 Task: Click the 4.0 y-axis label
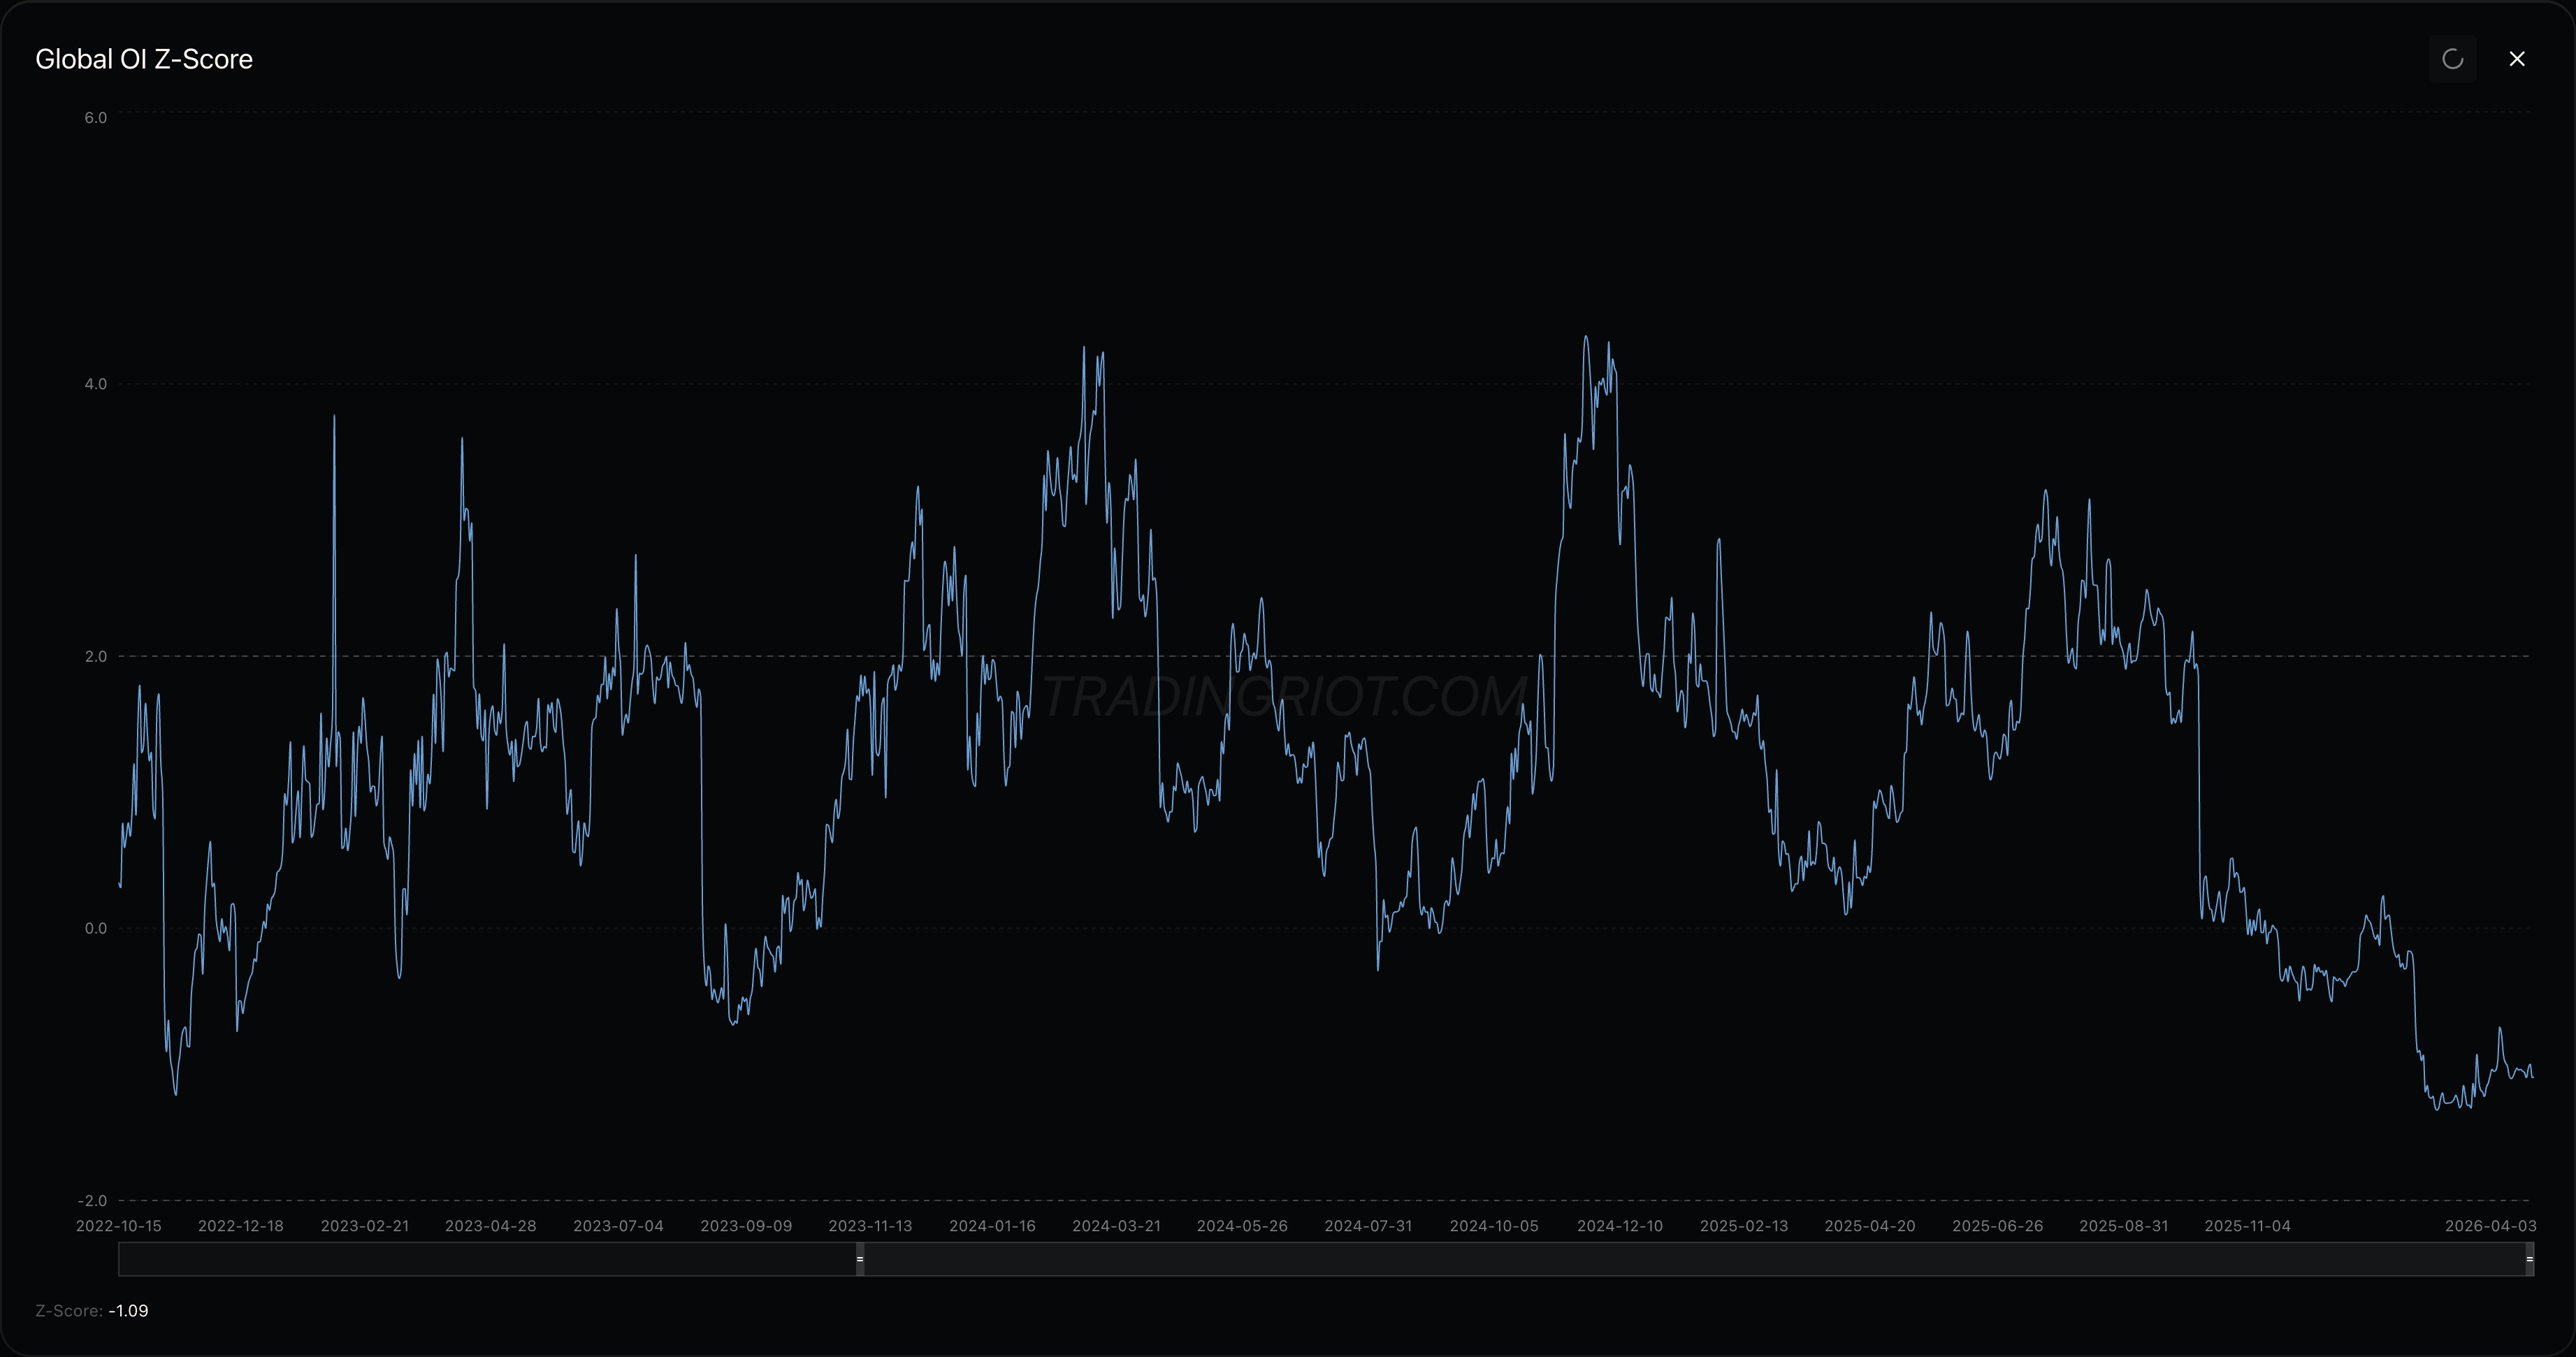pos(95,384)
